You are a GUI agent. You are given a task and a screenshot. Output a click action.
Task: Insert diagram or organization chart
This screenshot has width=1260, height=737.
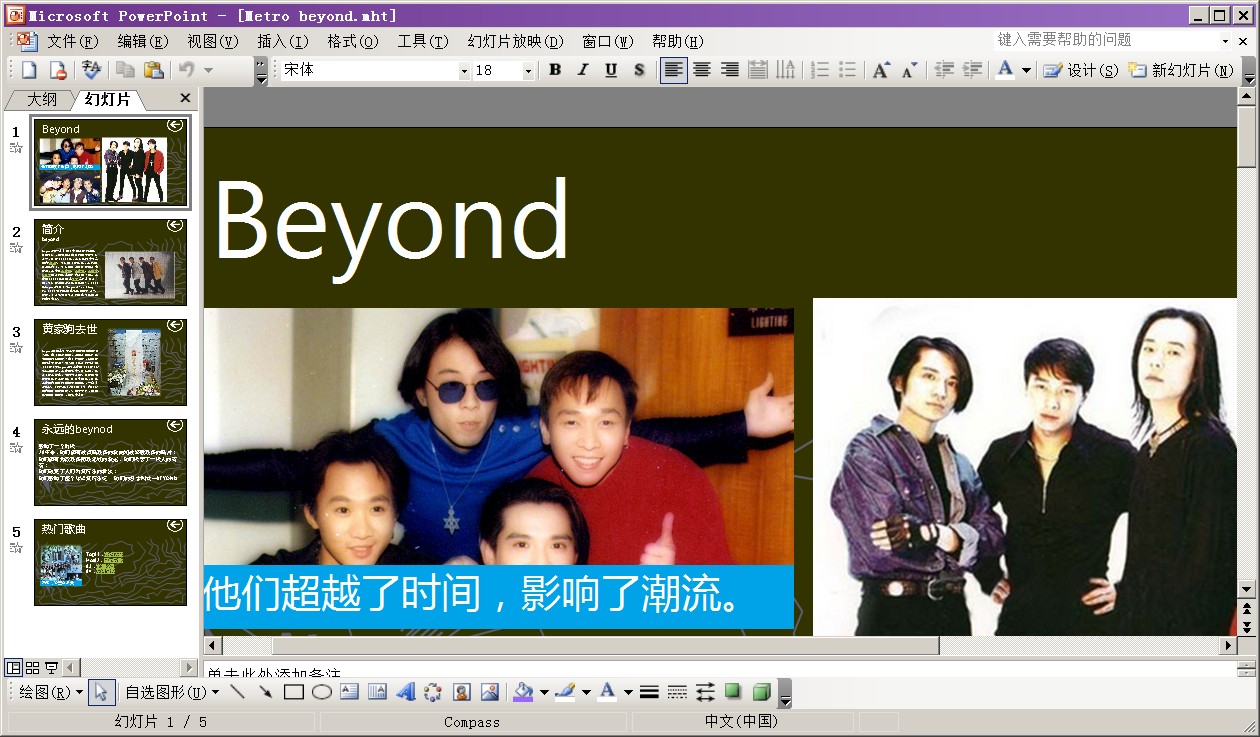(x=433, y=691)
